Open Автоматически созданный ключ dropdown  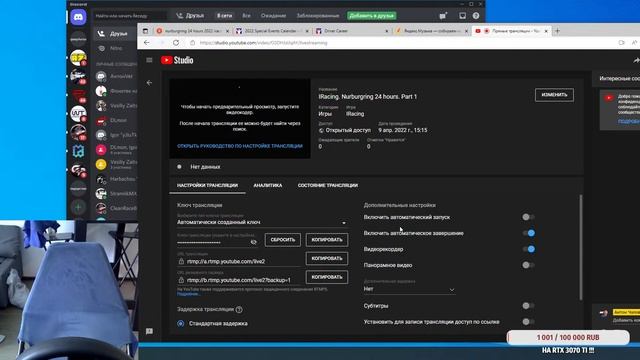(262, 222)
